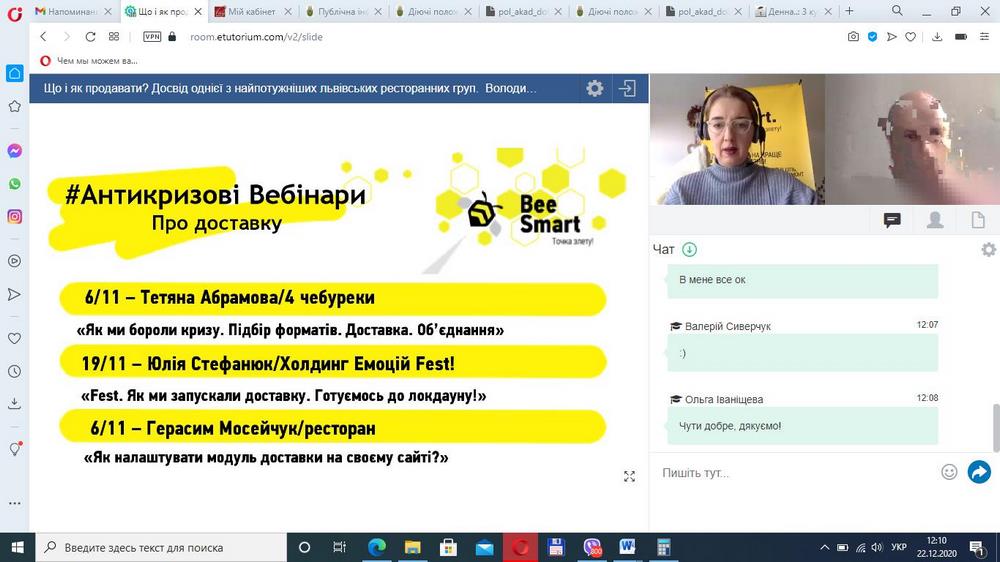Bookmark page with the heart icon

910,37
